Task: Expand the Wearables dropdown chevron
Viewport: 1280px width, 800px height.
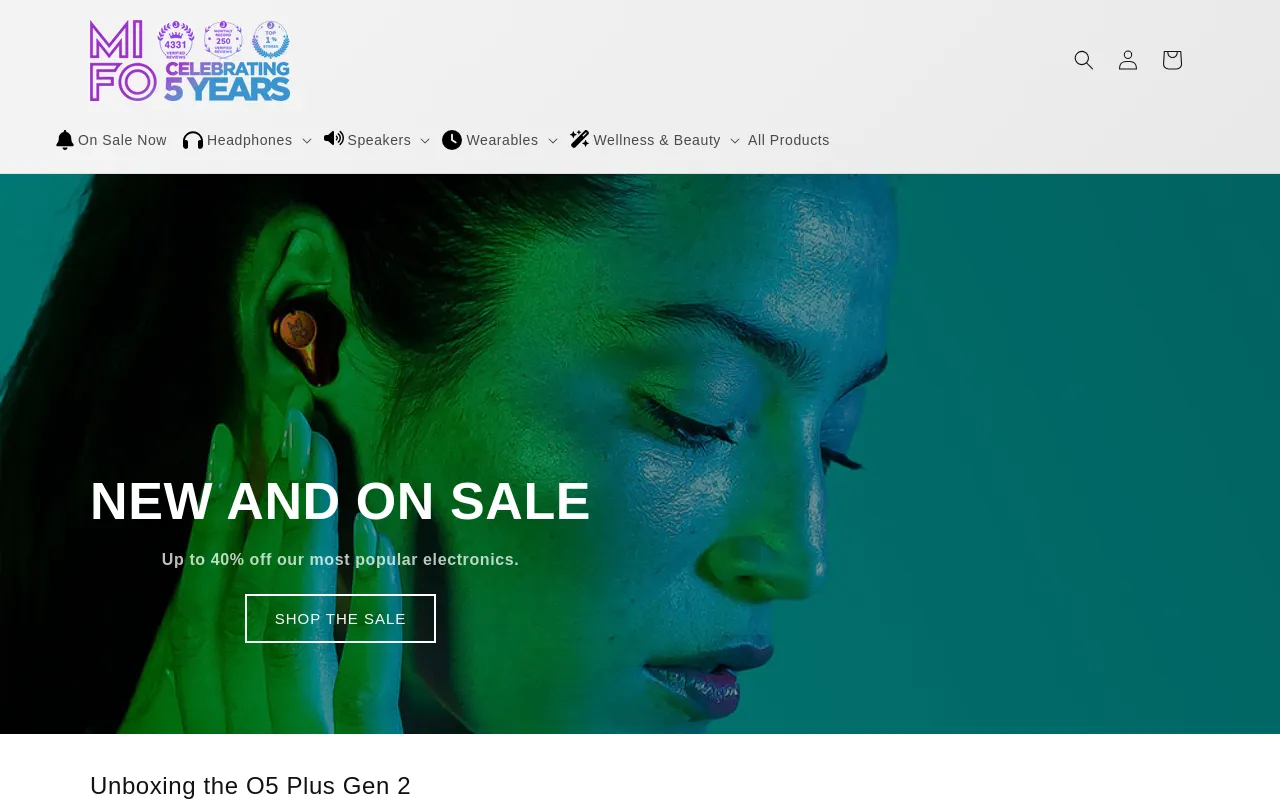Action: (553, 141)
